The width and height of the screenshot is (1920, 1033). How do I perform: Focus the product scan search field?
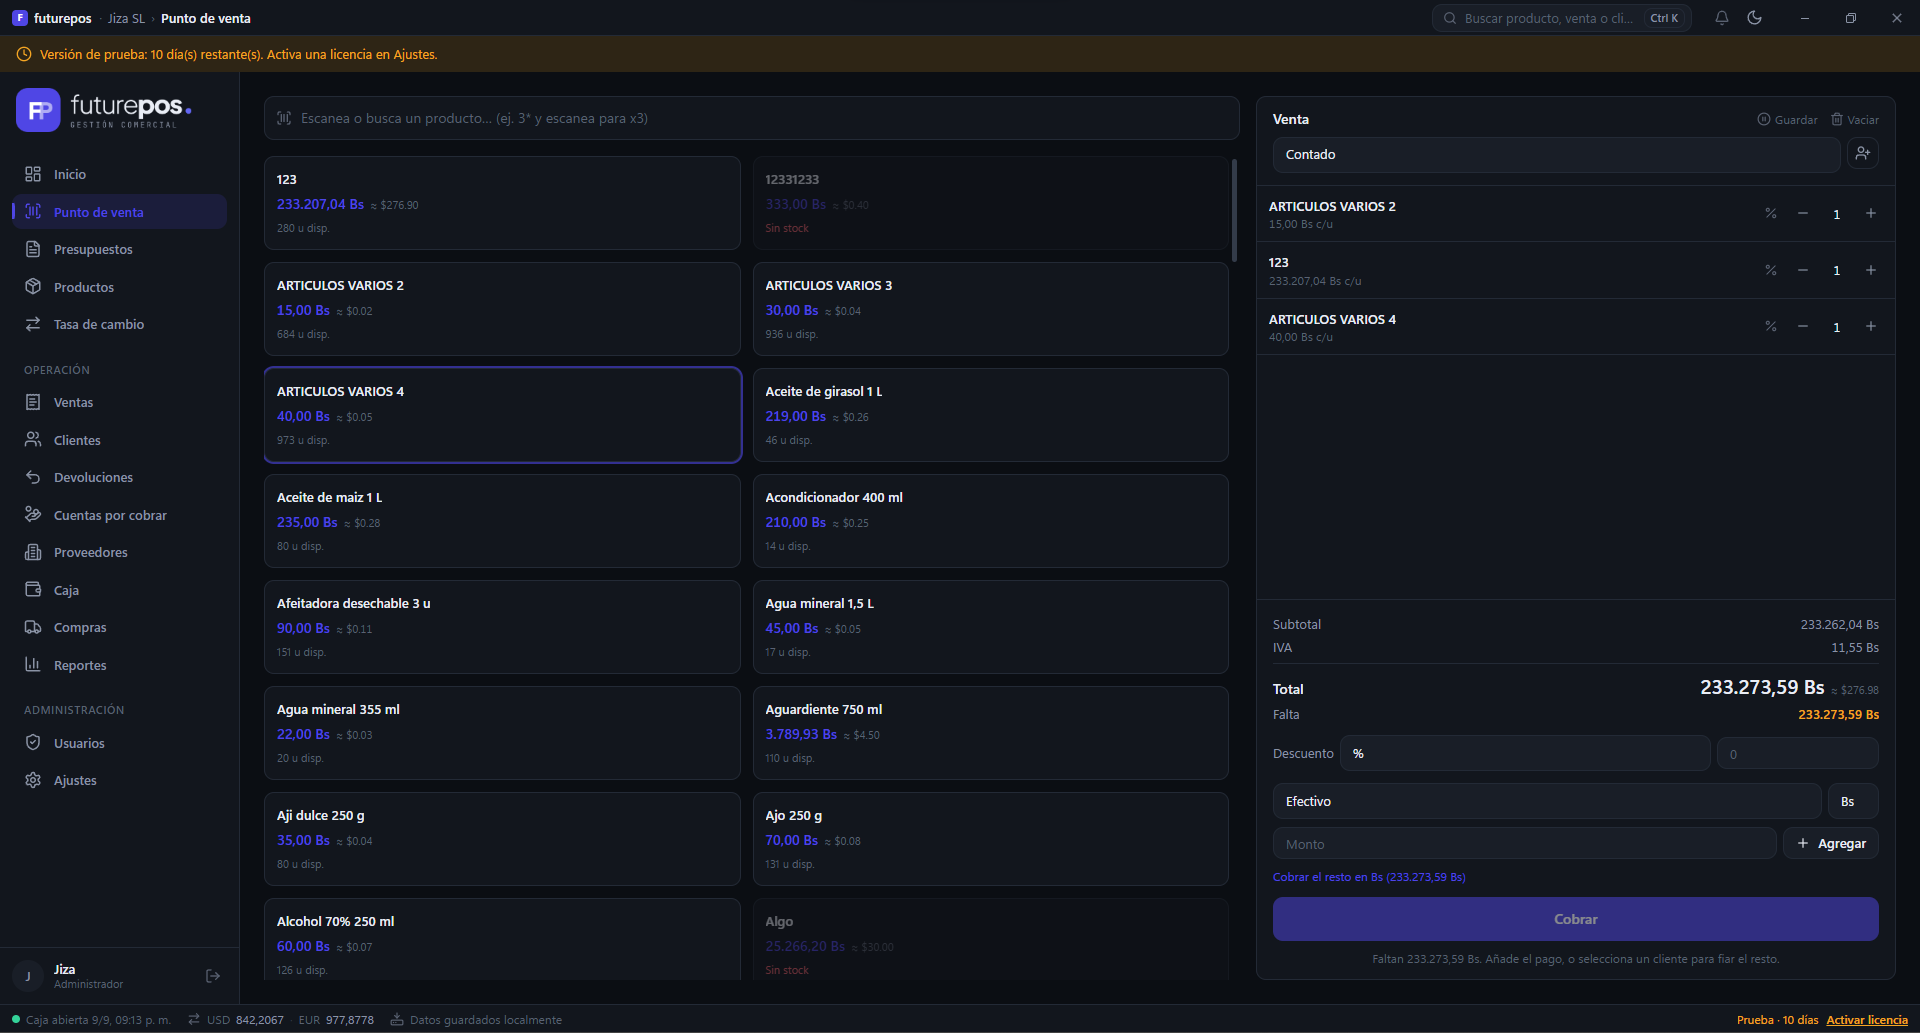click(751, 118)
